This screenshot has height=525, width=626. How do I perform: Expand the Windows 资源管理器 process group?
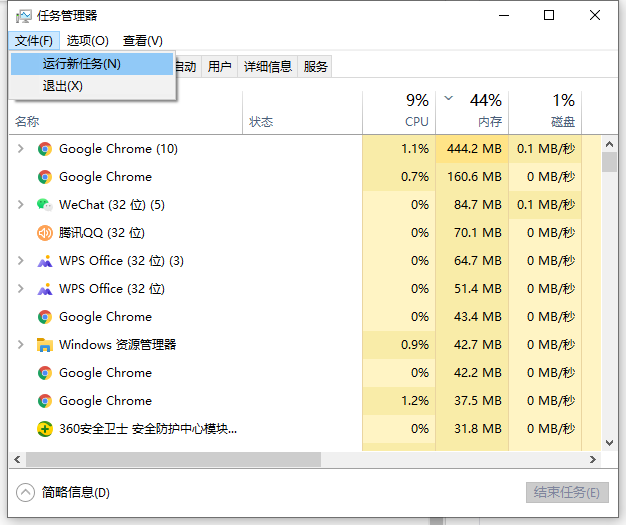[21, 345]
